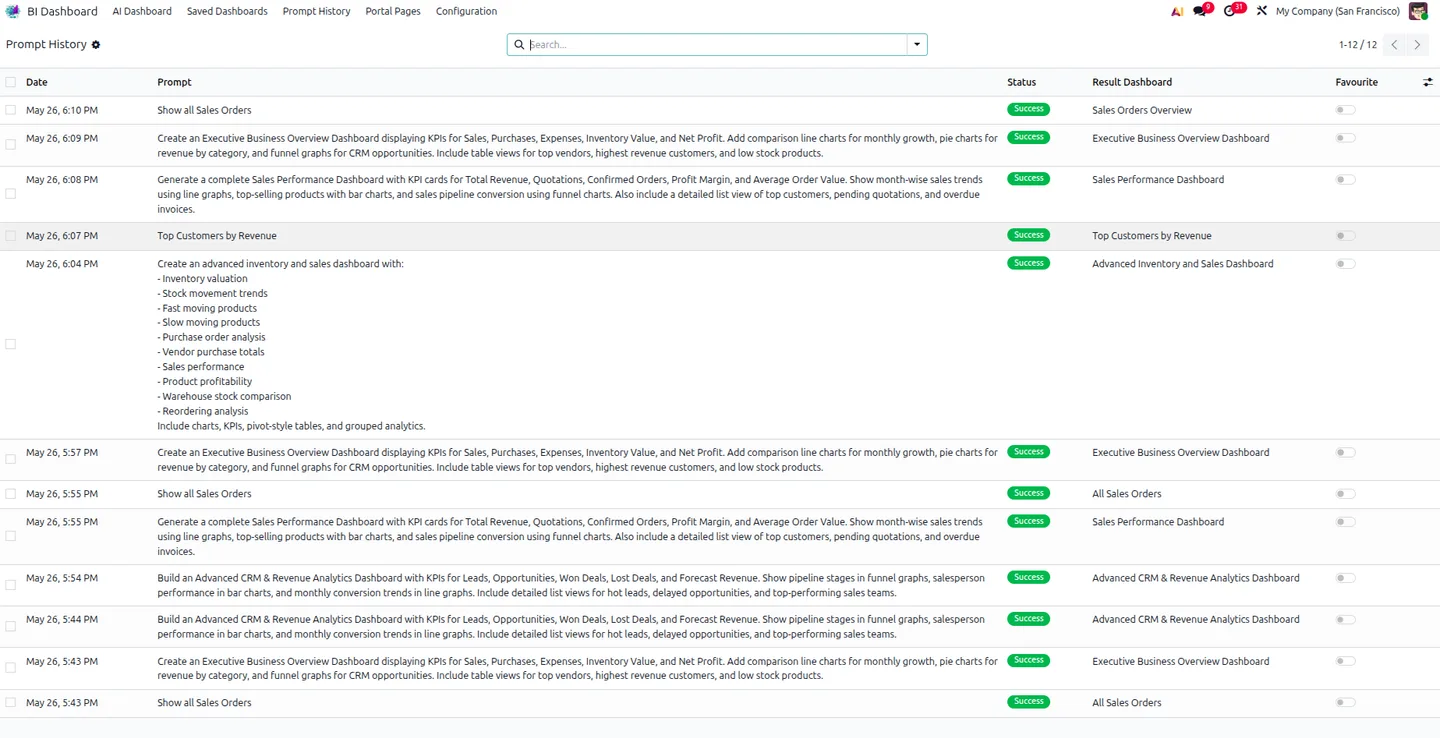This screenshot has width=1440, height=738.
Task: Sort by the Prompt column header
Action: click(x=174, y=82)
